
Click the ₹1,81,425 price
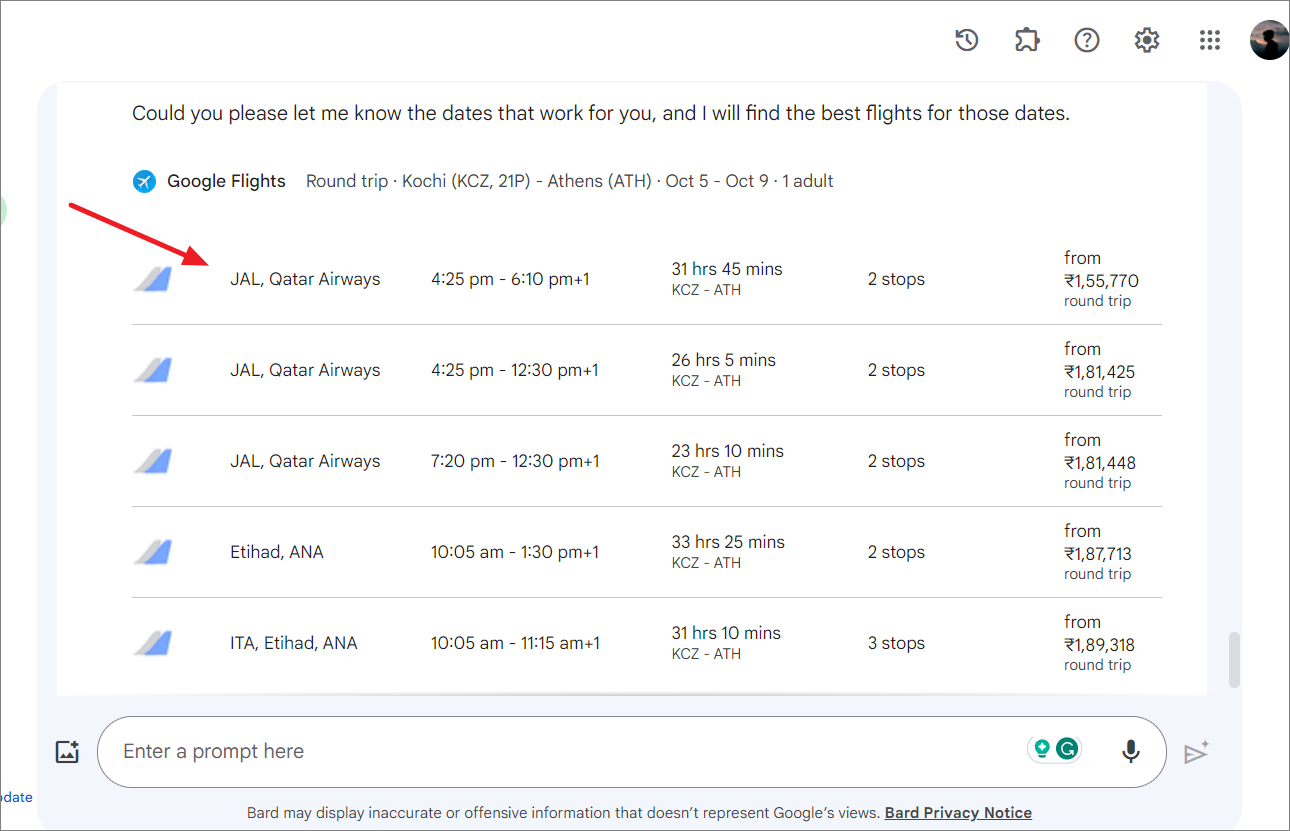click(1099, 372)
